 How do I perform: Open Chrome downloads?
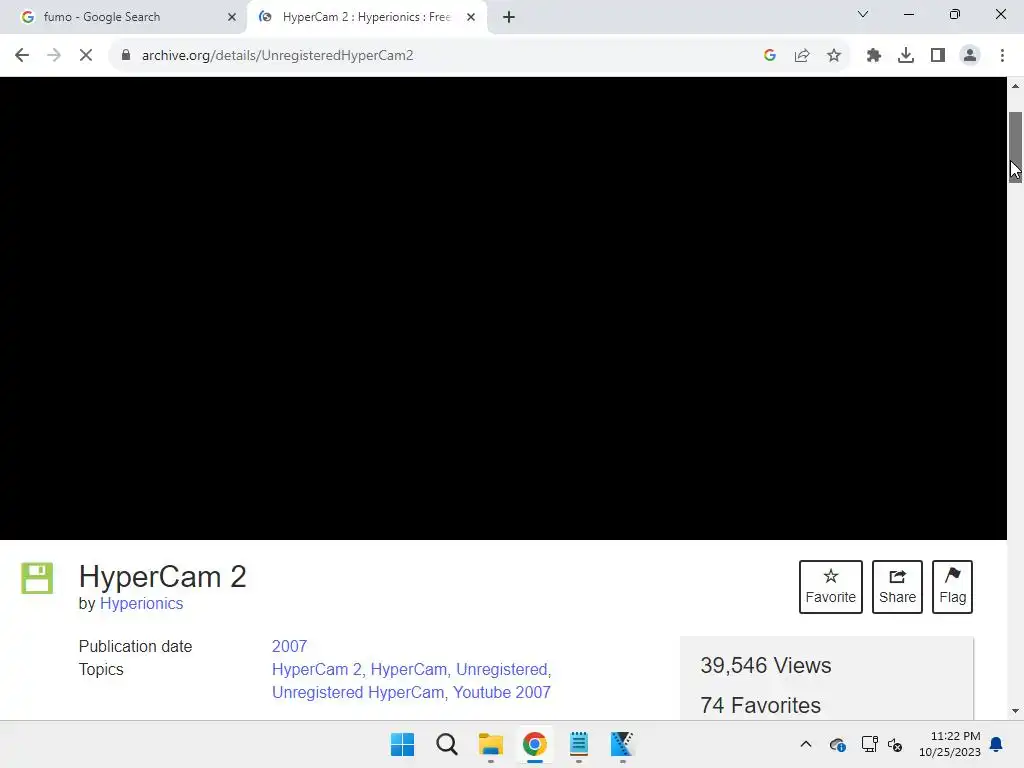point(906,56)
